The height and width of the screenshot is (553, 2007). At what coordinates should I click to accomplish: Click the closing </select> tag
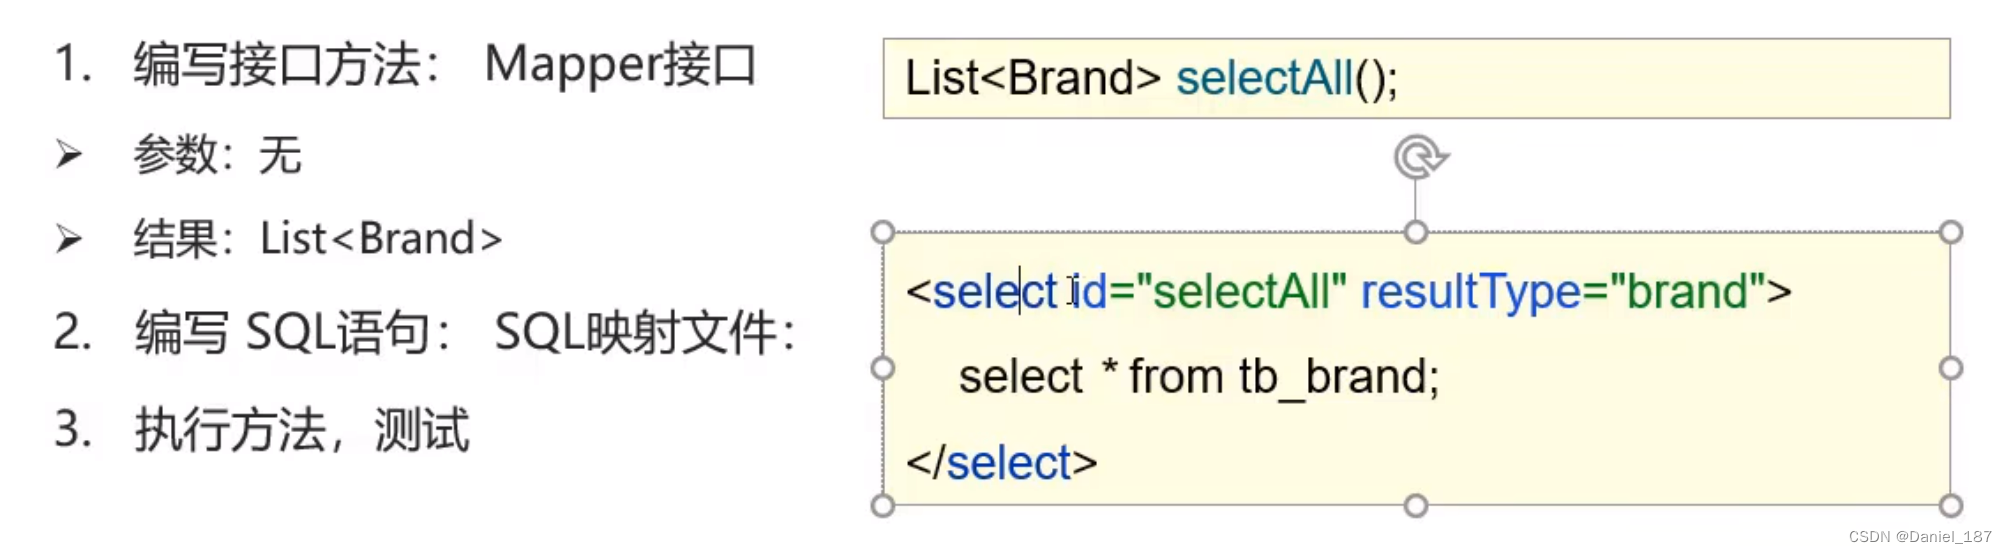[1002, 463]
